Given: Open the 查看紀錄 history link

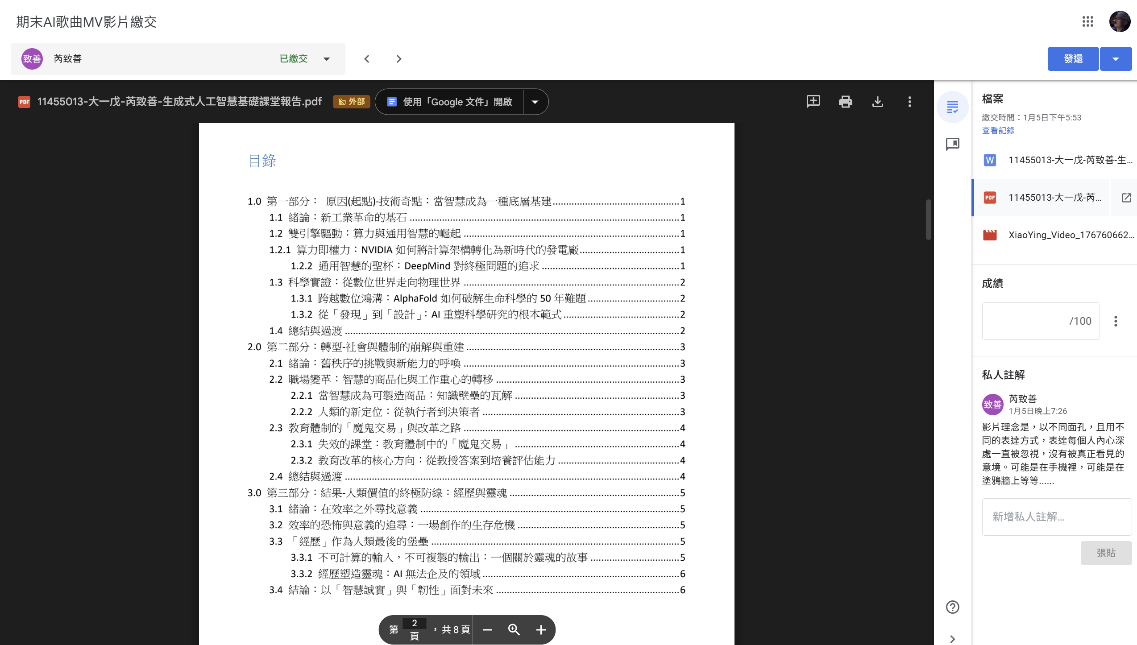Looking at the screenshot, I should (x=997, y=130).
